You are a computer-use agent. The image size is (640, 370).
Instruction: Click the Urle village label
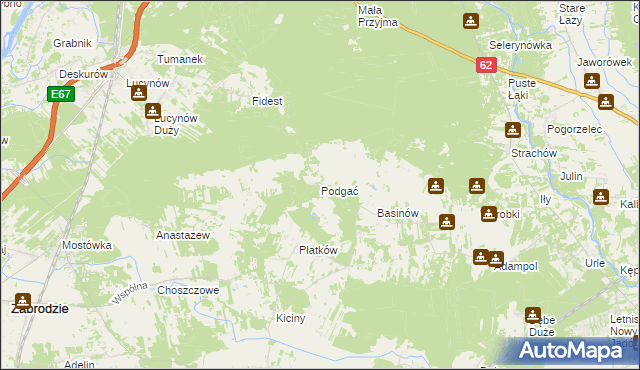pyautogui.click(x=595, y=263)
